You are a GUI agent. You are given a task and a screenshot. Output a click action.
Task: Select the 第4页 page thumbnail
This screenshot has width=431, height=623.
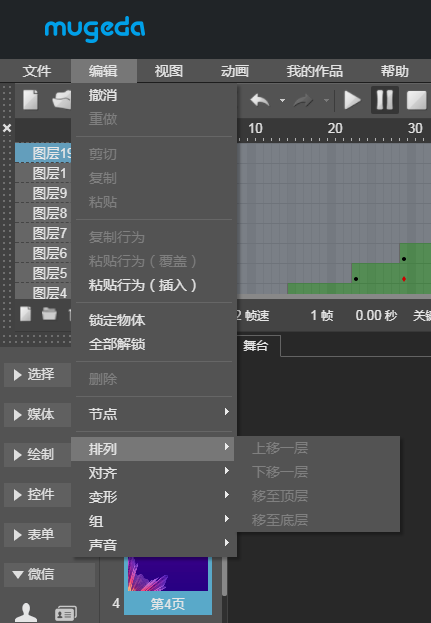[168, 585]
